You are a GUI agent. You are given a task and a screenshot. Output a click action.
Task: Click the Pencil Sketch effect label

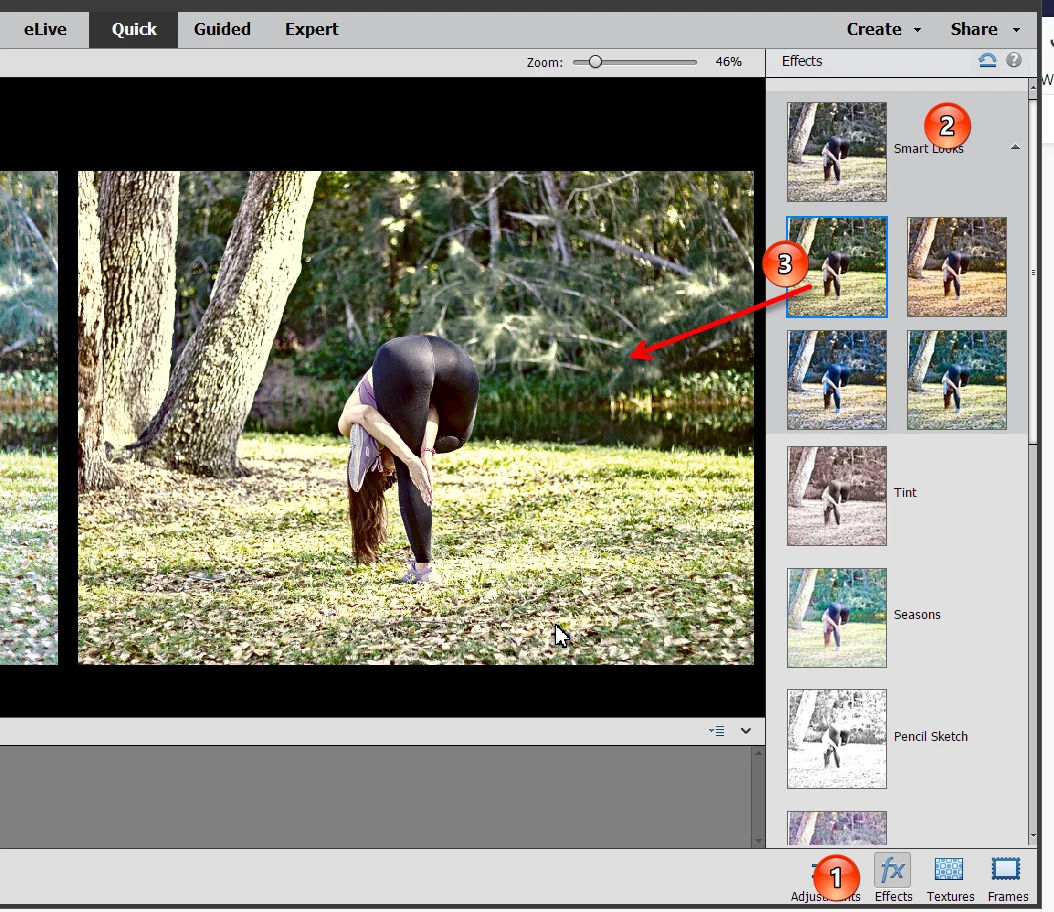(930, 737)
